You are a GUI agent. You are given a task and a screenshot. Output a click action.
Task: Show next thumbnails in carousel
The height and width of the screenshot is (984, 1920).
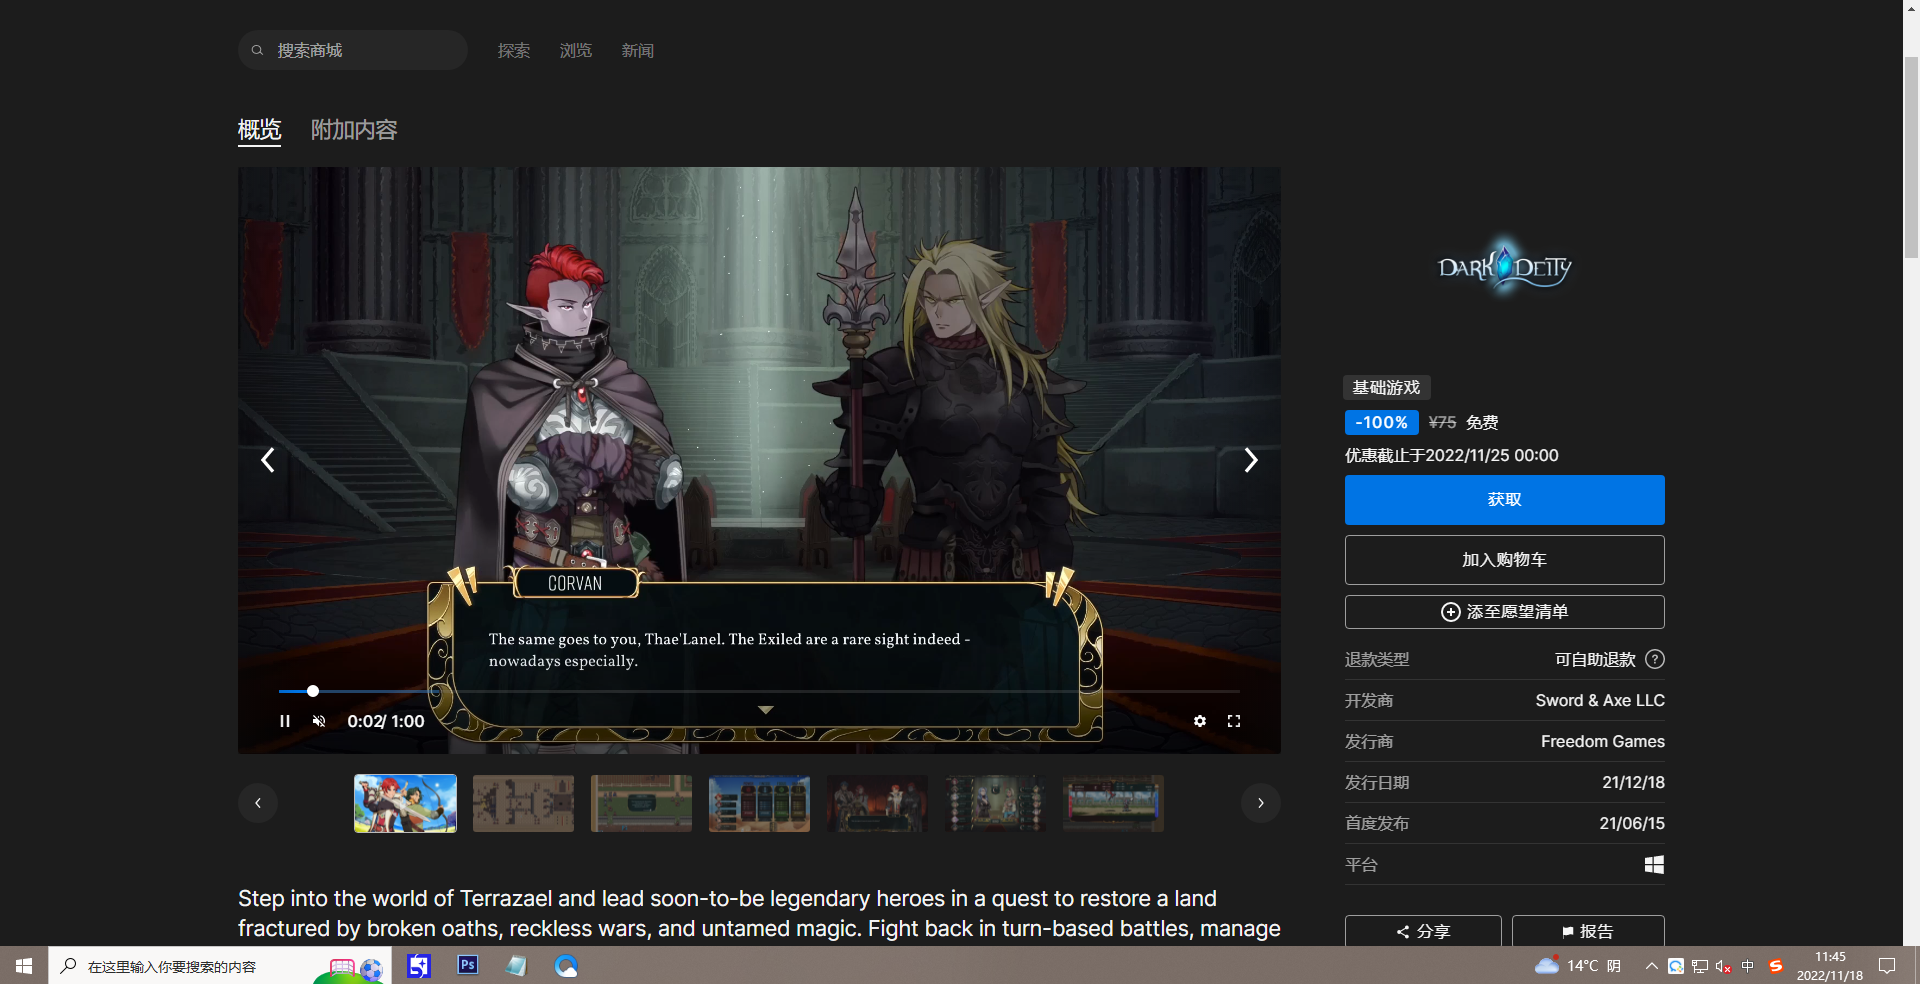click(1261, 803)
